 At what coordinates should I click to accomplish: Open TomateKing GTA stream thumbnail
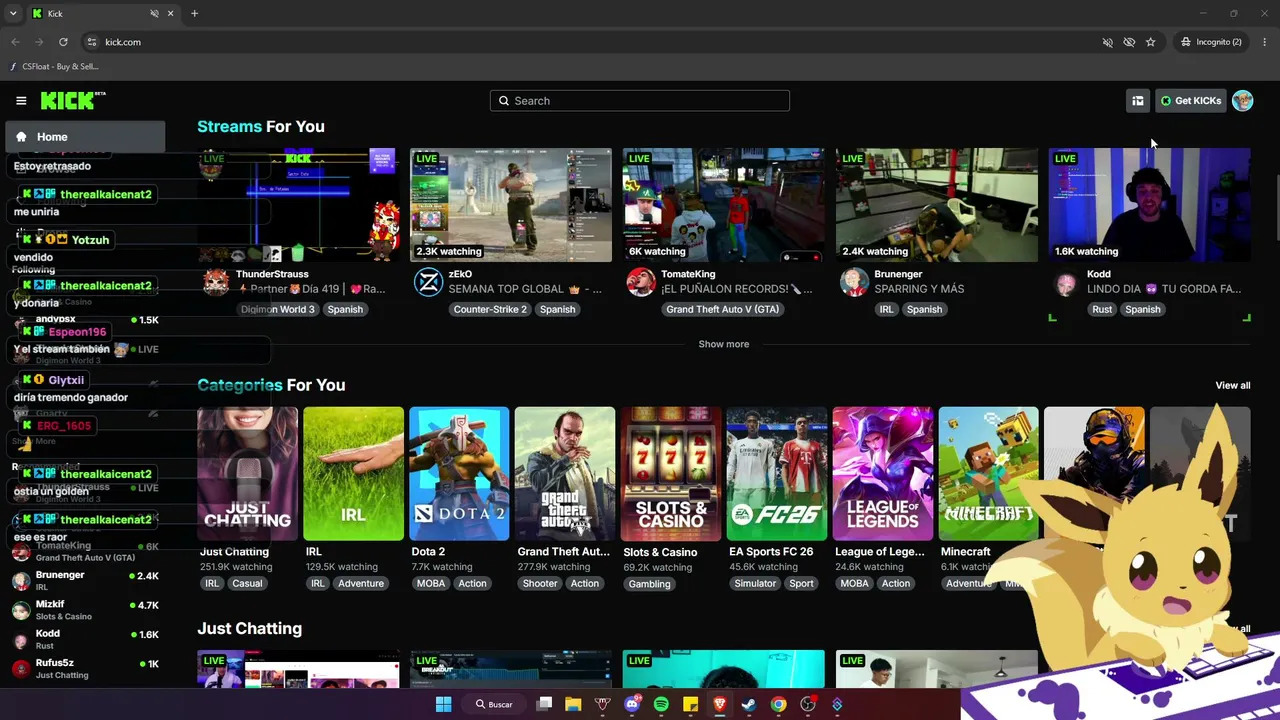tap(724, 205)
